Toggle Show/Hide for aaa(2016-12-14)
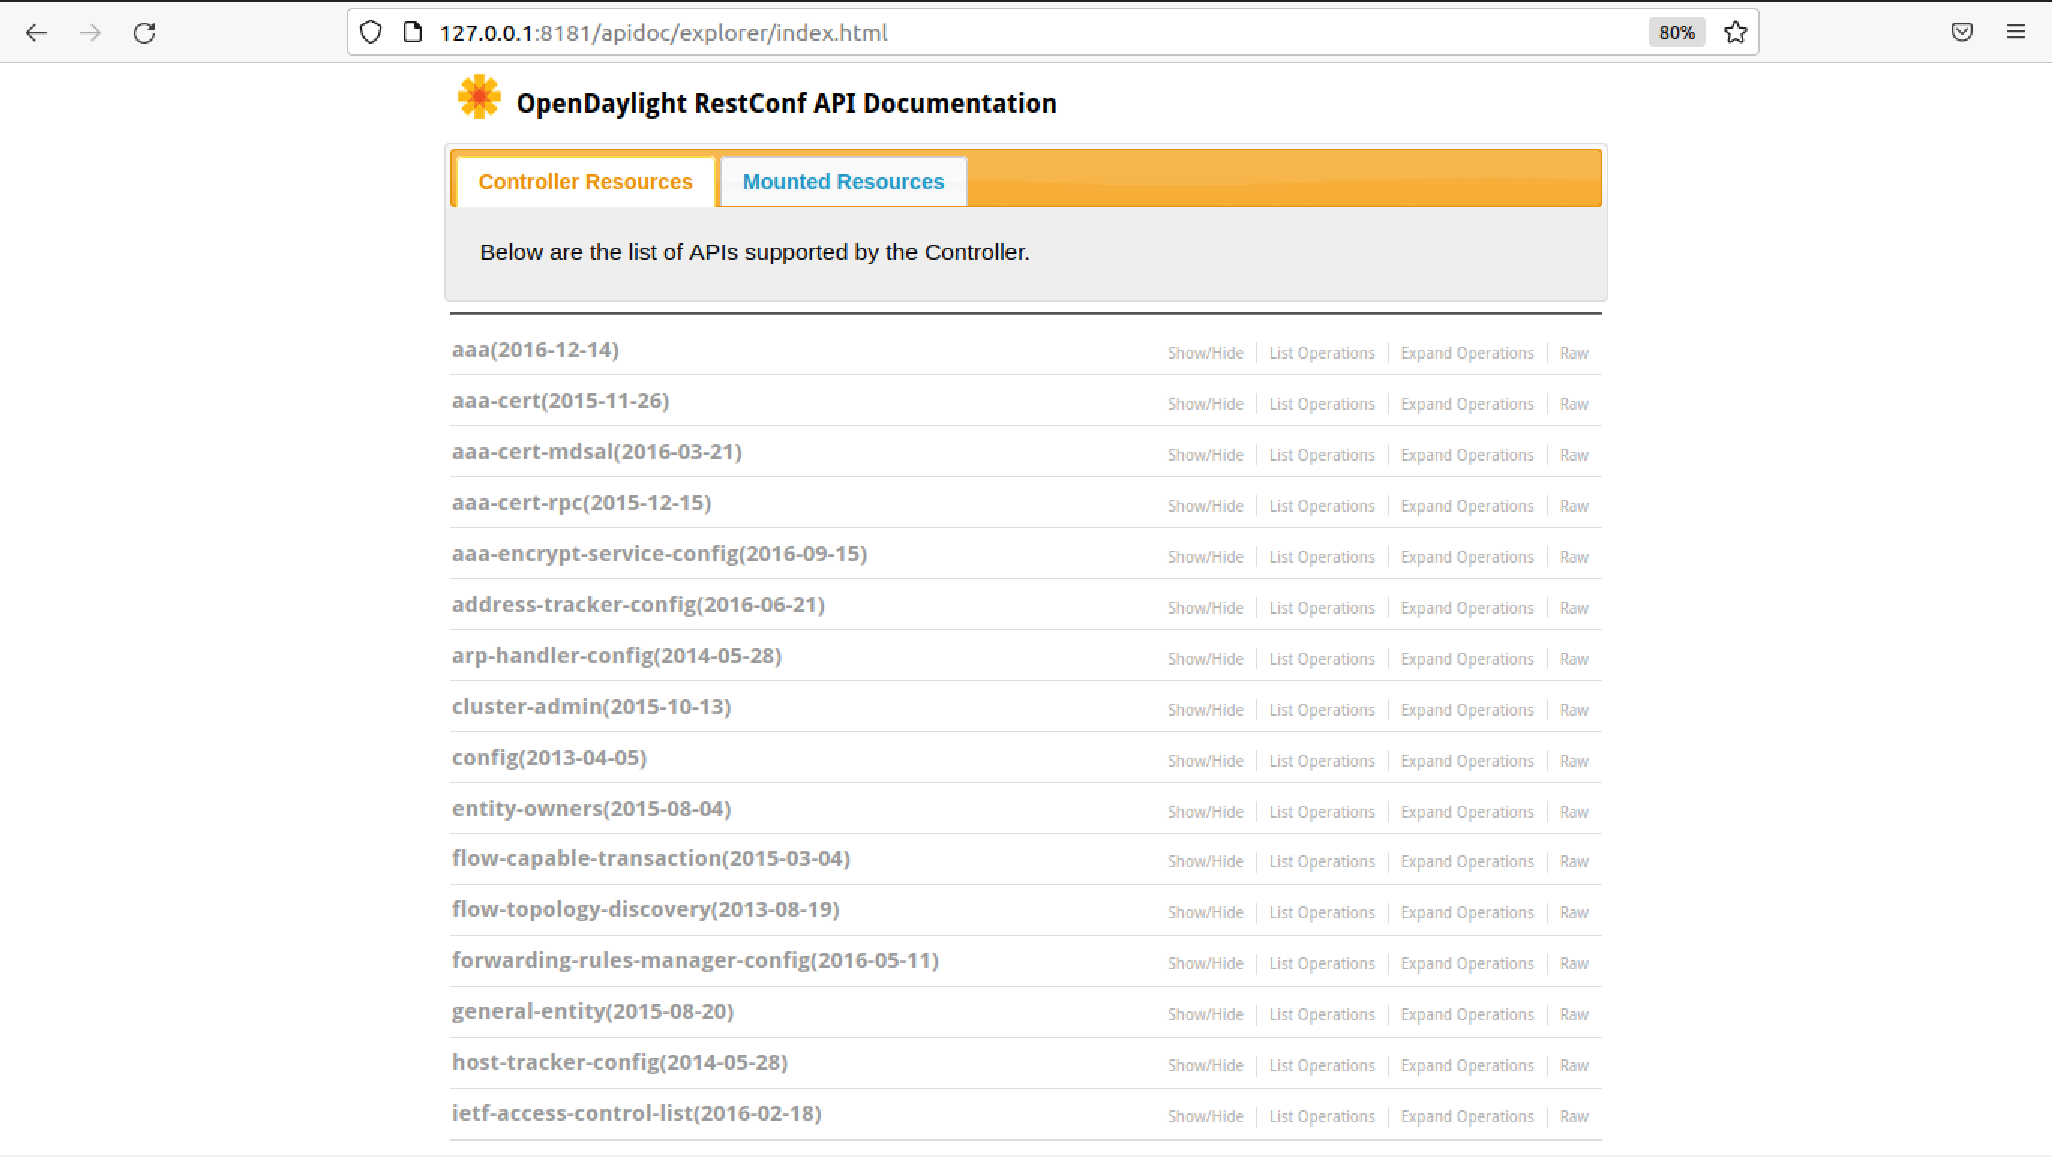The width and height of the screenshot is (2052, 1157). (x=1205, y=354)
